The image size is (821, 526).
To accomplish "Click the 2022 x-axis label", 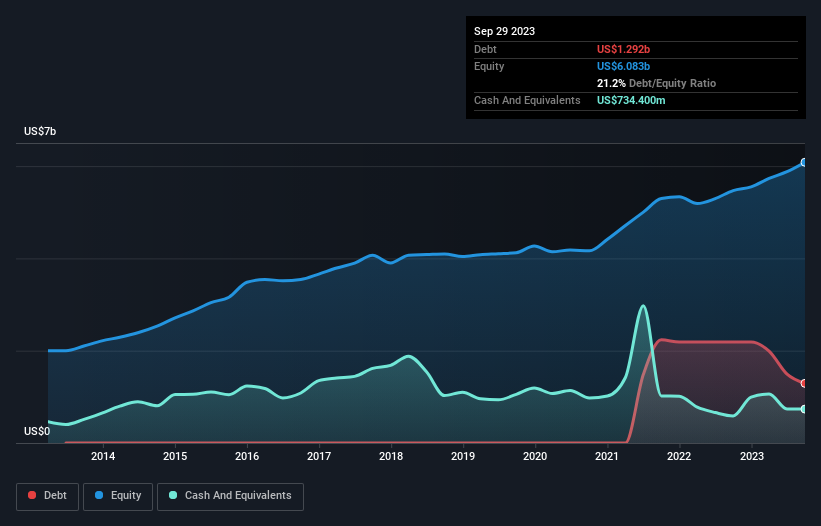I will pyautogui.click(x=679, y=456).
